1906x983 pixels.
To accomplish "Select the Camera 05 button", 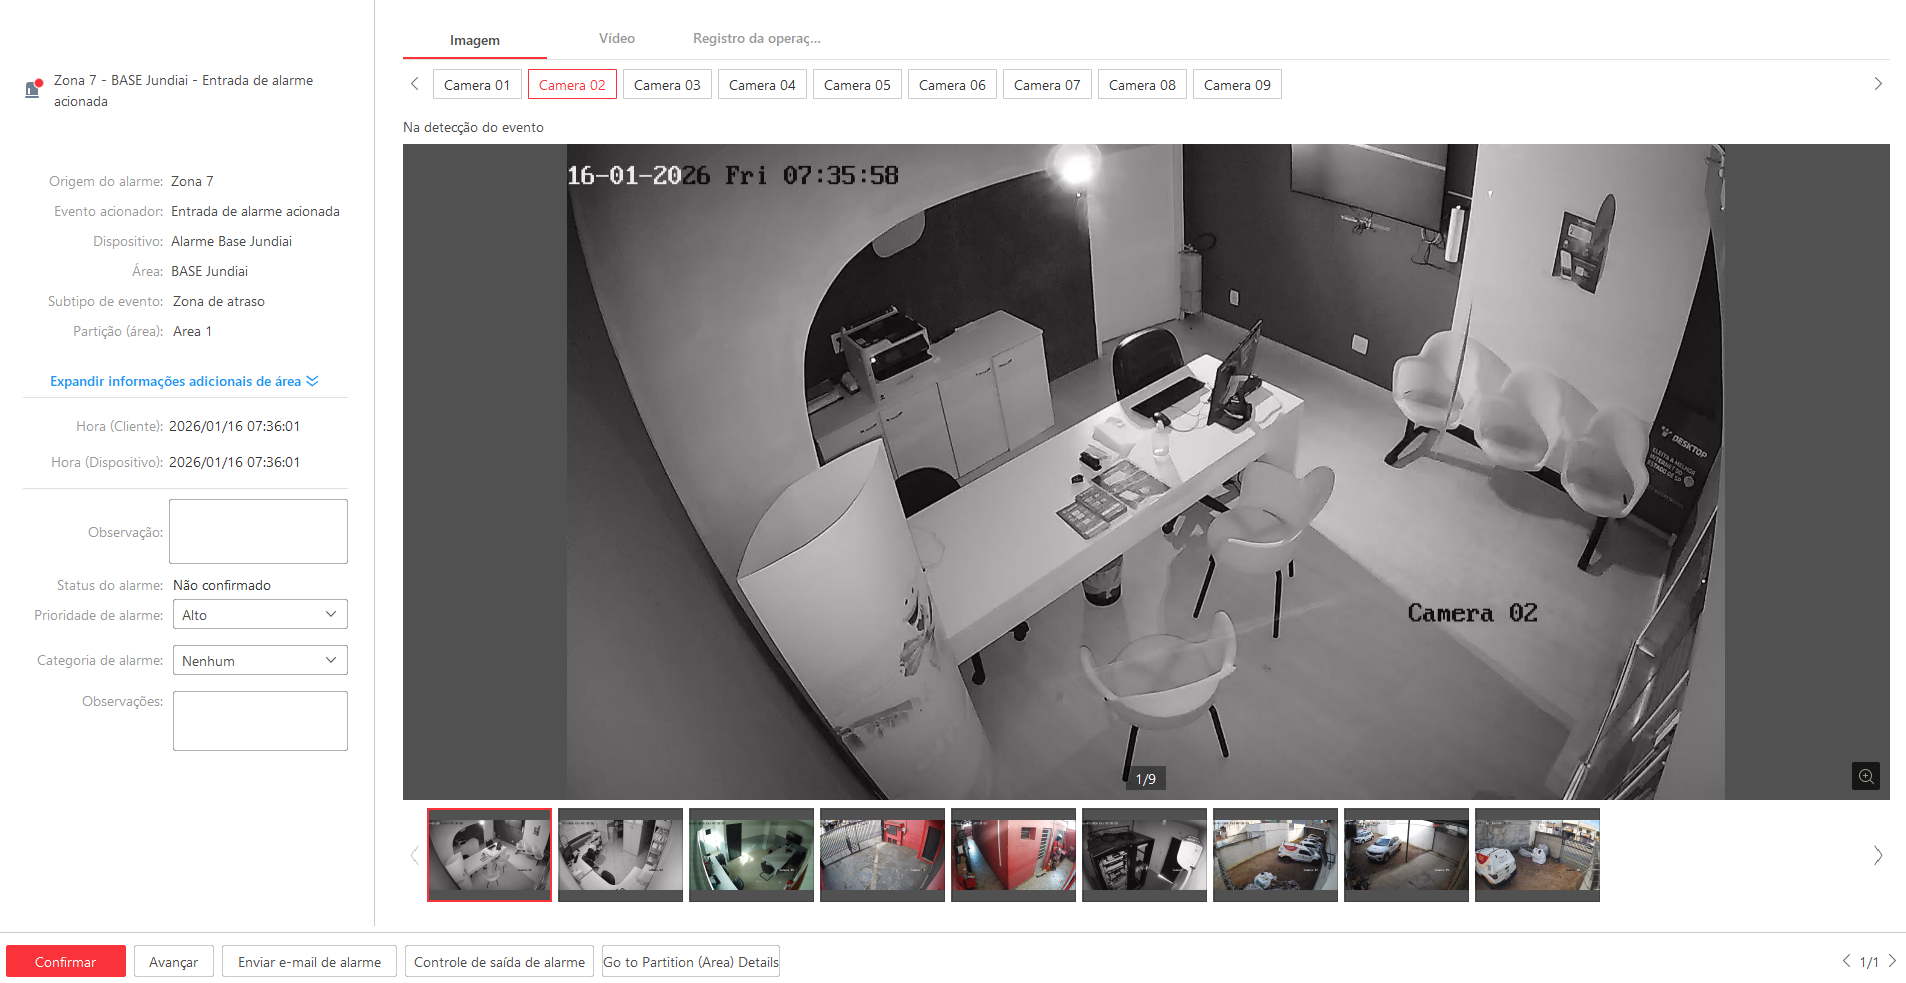I will click(x=857, y=85).
